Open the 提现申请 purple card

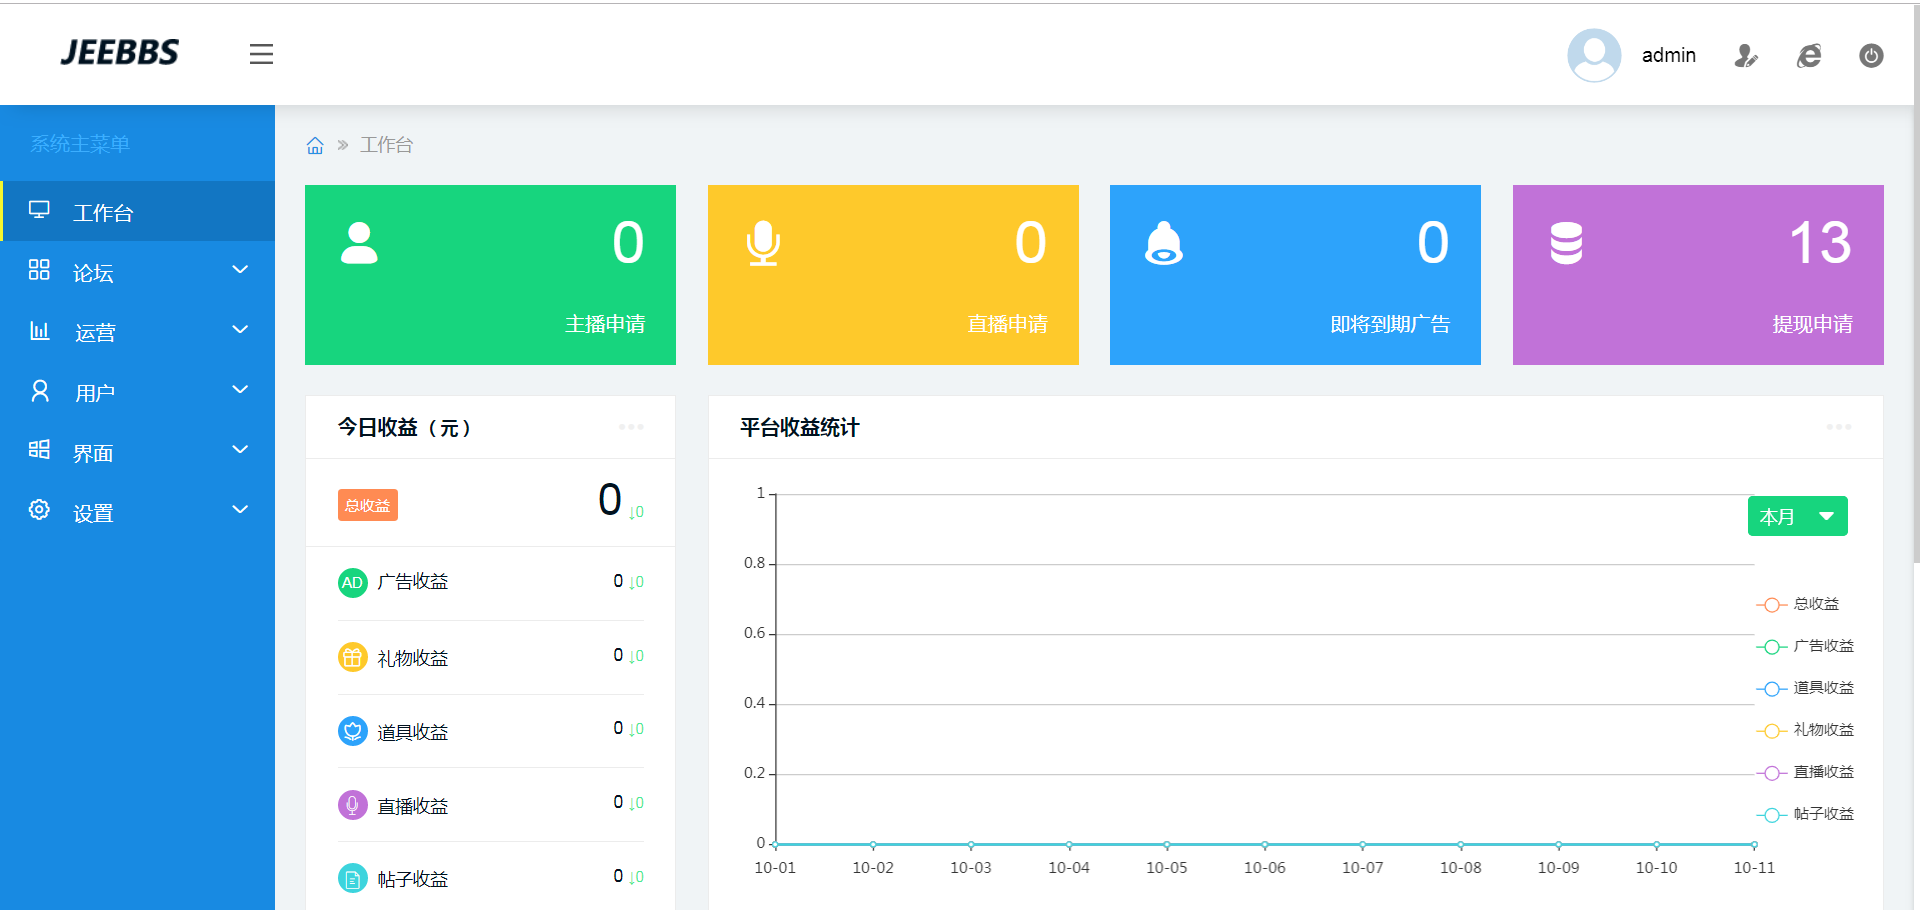[x=1697, y=275]
